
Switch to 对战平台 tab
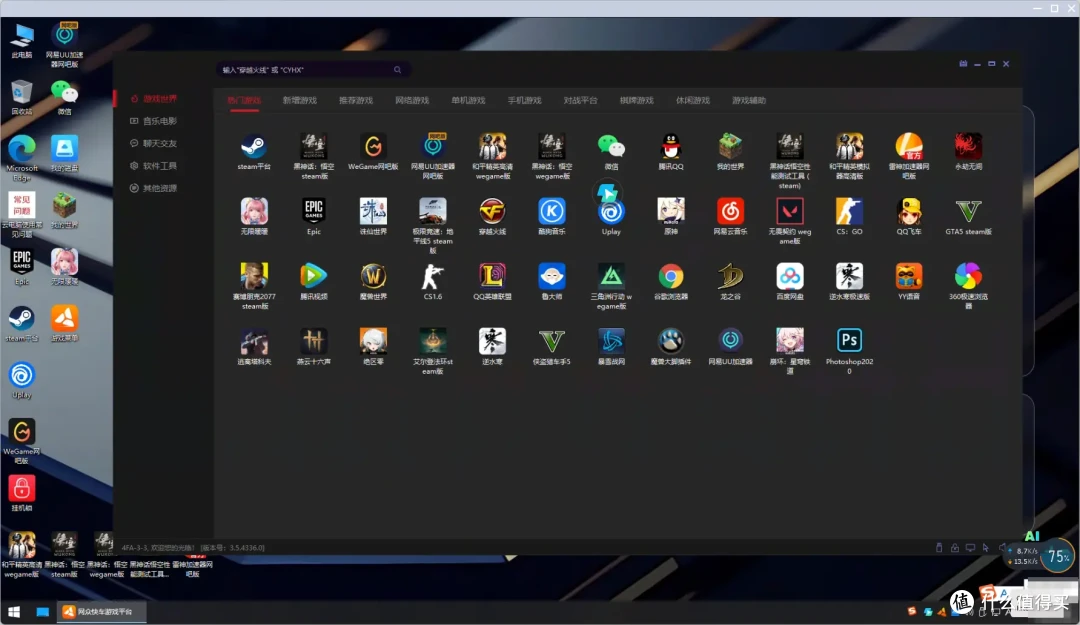[581, 101]
